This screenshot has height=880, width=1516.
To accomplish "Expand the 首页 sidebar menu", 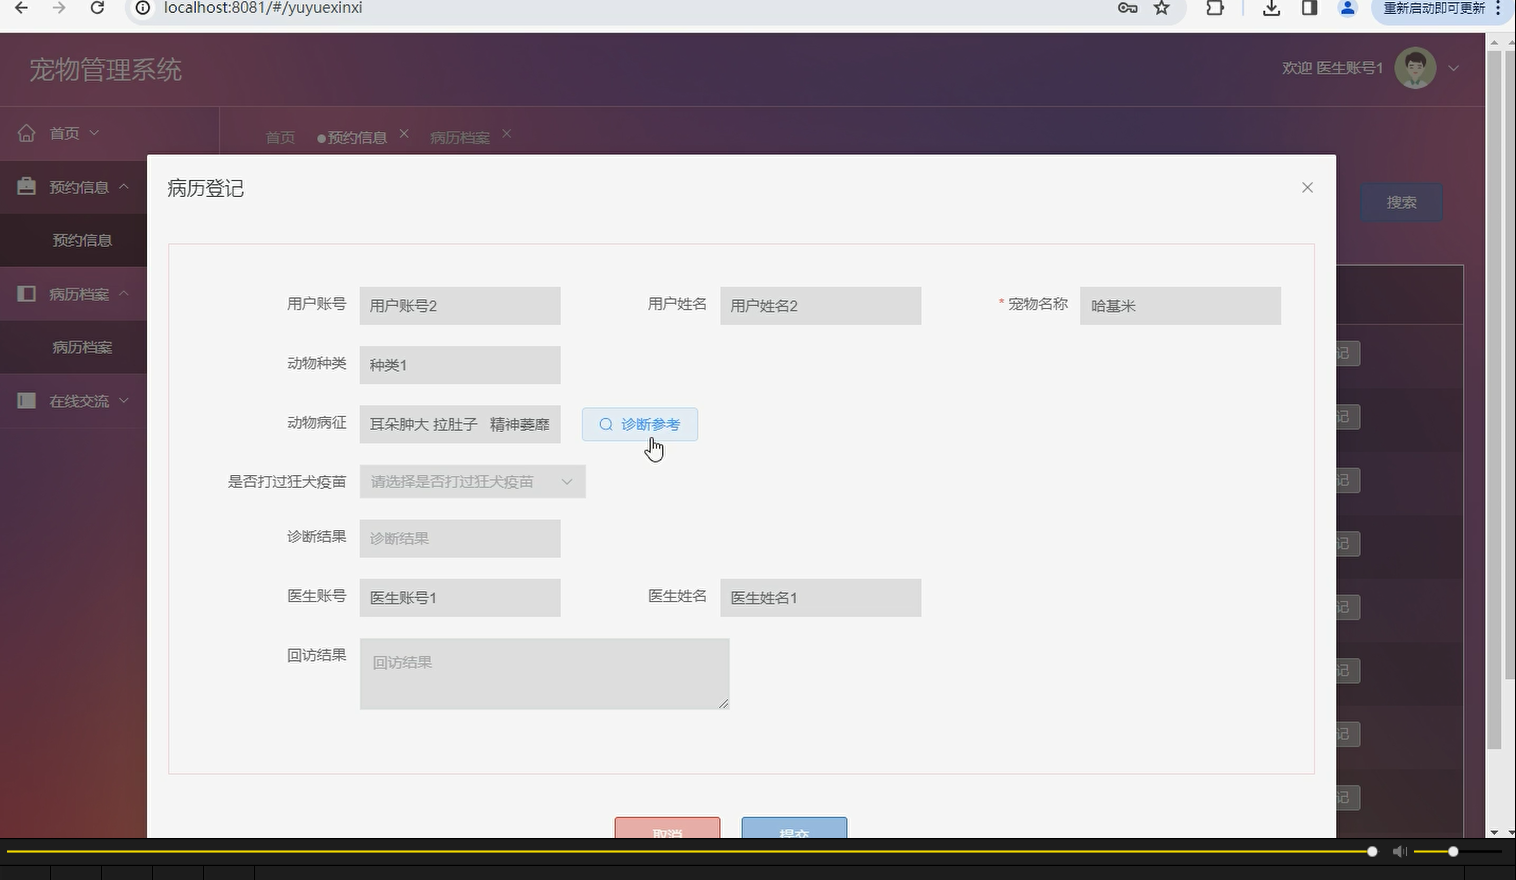I will [x=75, y=133].
